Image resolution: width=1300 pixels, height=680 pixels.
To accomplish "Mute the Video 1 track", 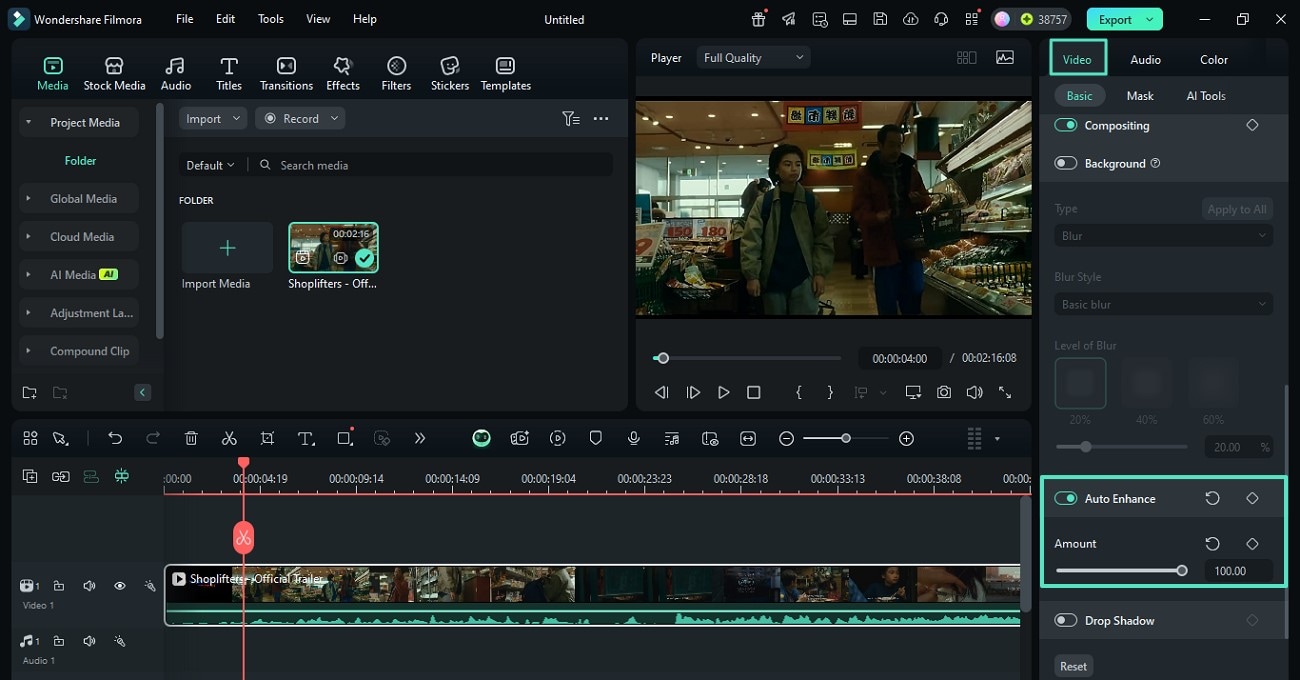I will [89, 586].
